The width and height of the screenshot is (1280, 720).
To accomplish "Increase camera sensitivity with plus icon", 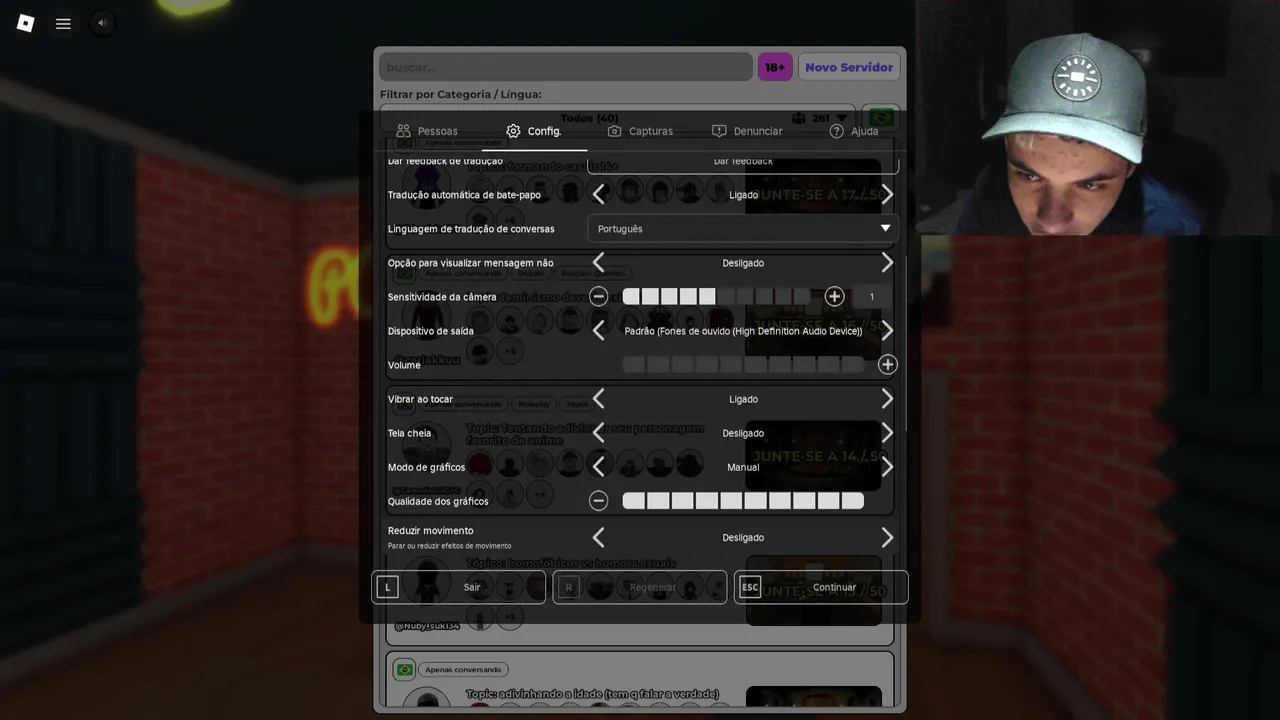I will point(834,296).
